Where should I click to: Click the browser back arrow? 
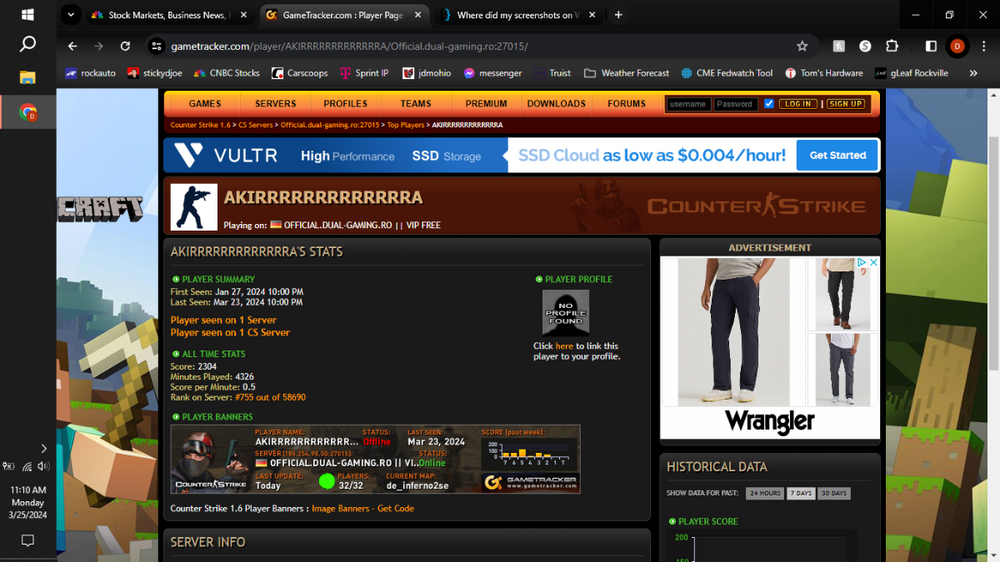point(72,46)
